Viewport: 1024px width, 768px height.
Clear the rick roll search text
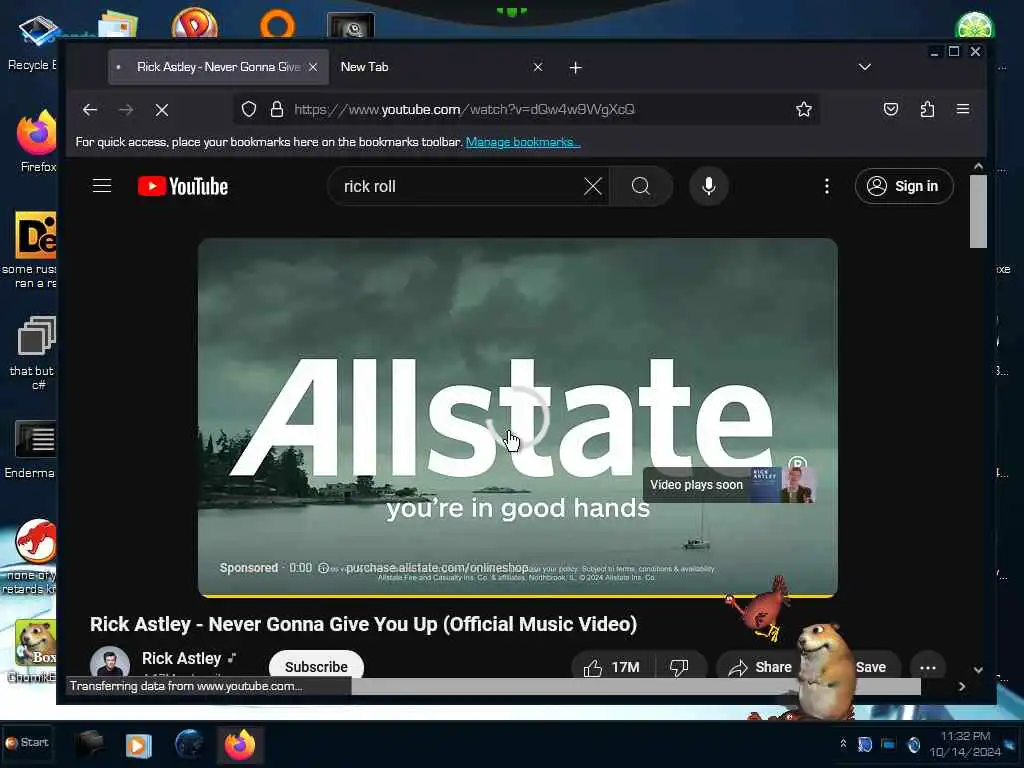[x=592, y=186]
